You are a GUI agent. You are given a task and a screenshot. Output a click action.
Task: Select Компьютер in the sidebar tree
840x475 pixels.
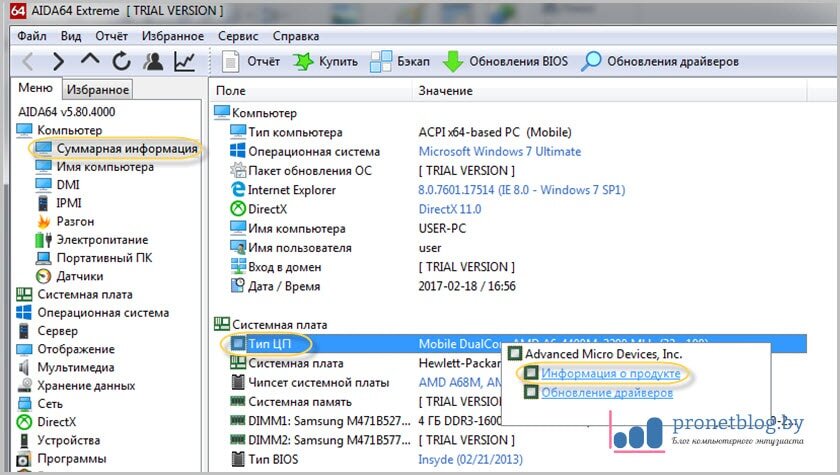pos(59,130)
